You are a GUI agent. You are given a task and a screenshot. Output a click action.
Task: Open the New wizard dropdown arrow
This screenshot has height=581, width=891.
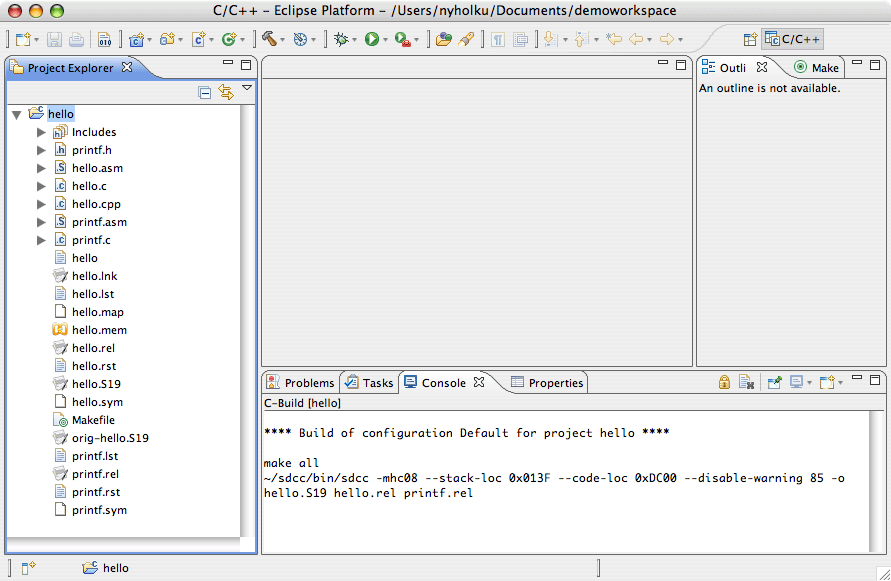click(x=36, y=40)
